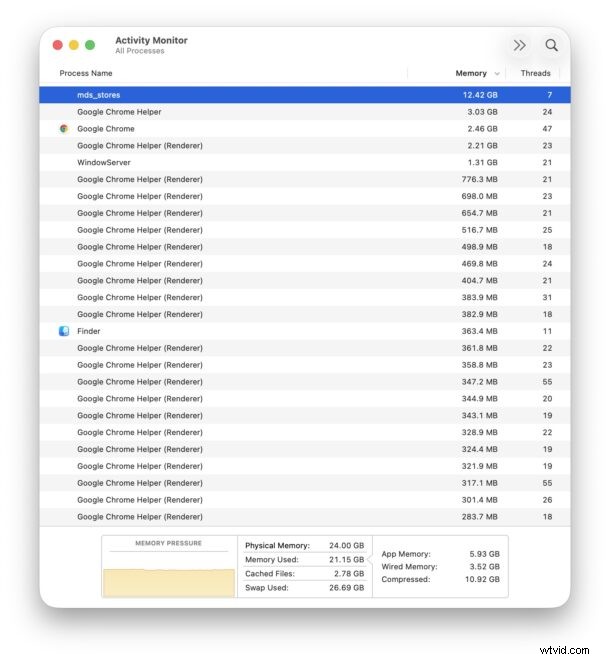The image size is (610, 660).
Task: Sort by Threads column header
Action: pyautogui.click(x=535, y=73)
